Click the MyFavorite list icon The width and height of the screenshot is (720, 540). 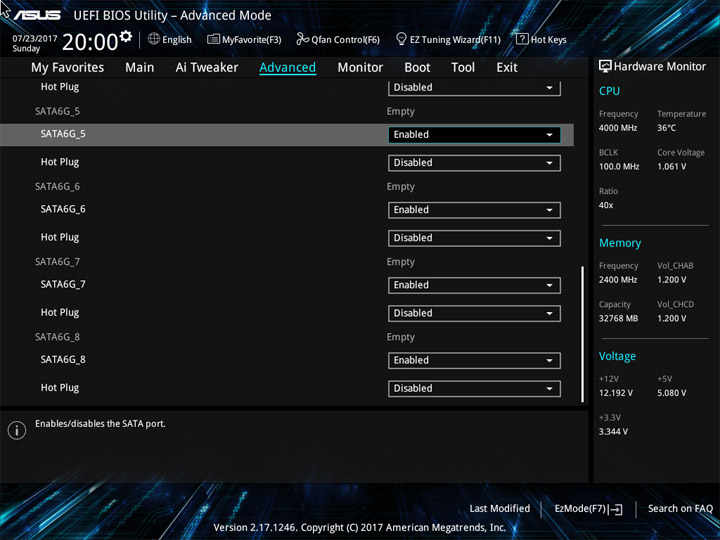click(213, 39)
